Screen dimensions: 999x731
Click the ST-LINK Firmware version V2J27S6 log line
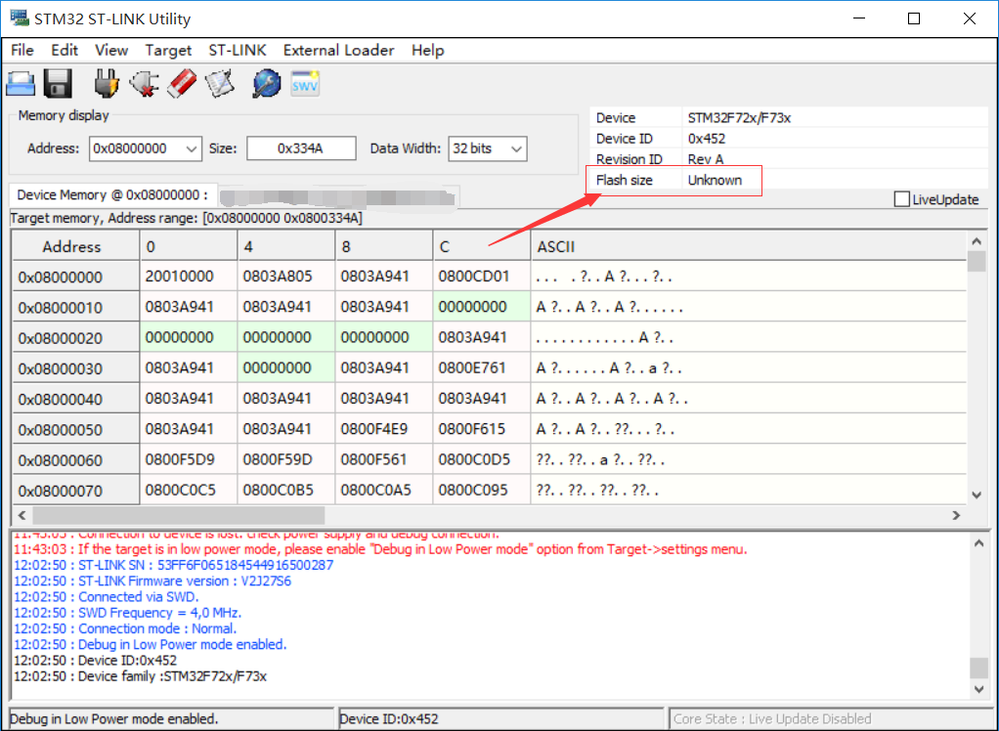(x=152, y=581)
